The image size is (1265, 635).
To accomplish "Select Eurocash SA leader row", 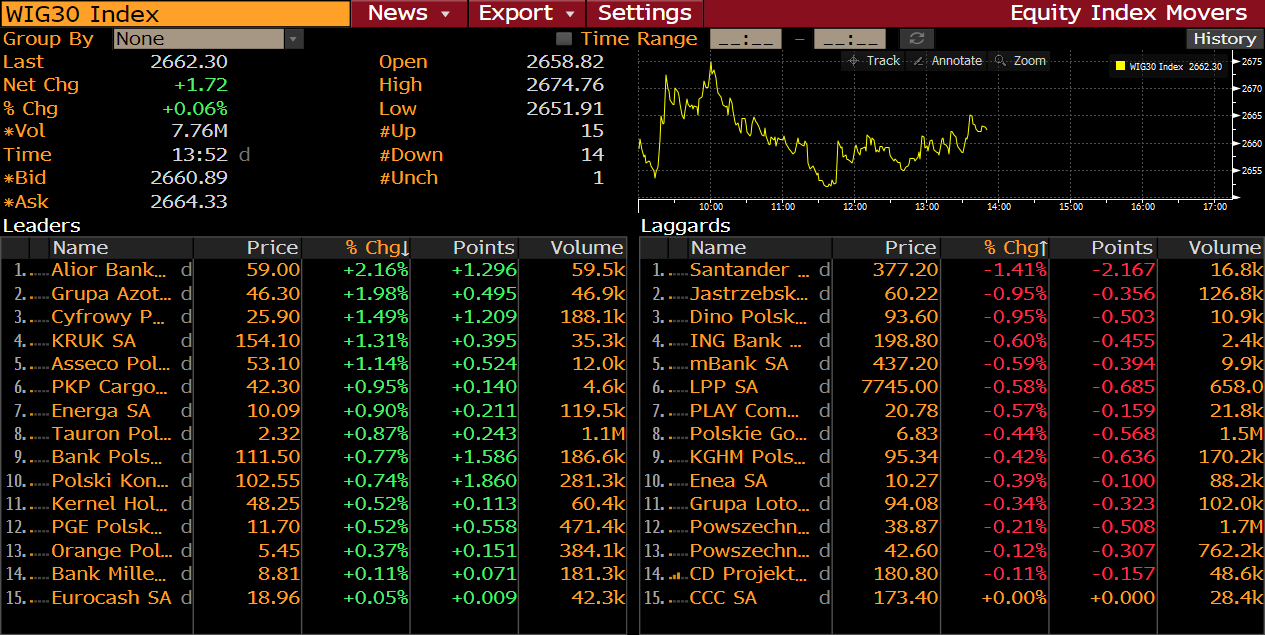I will point(314,598).
